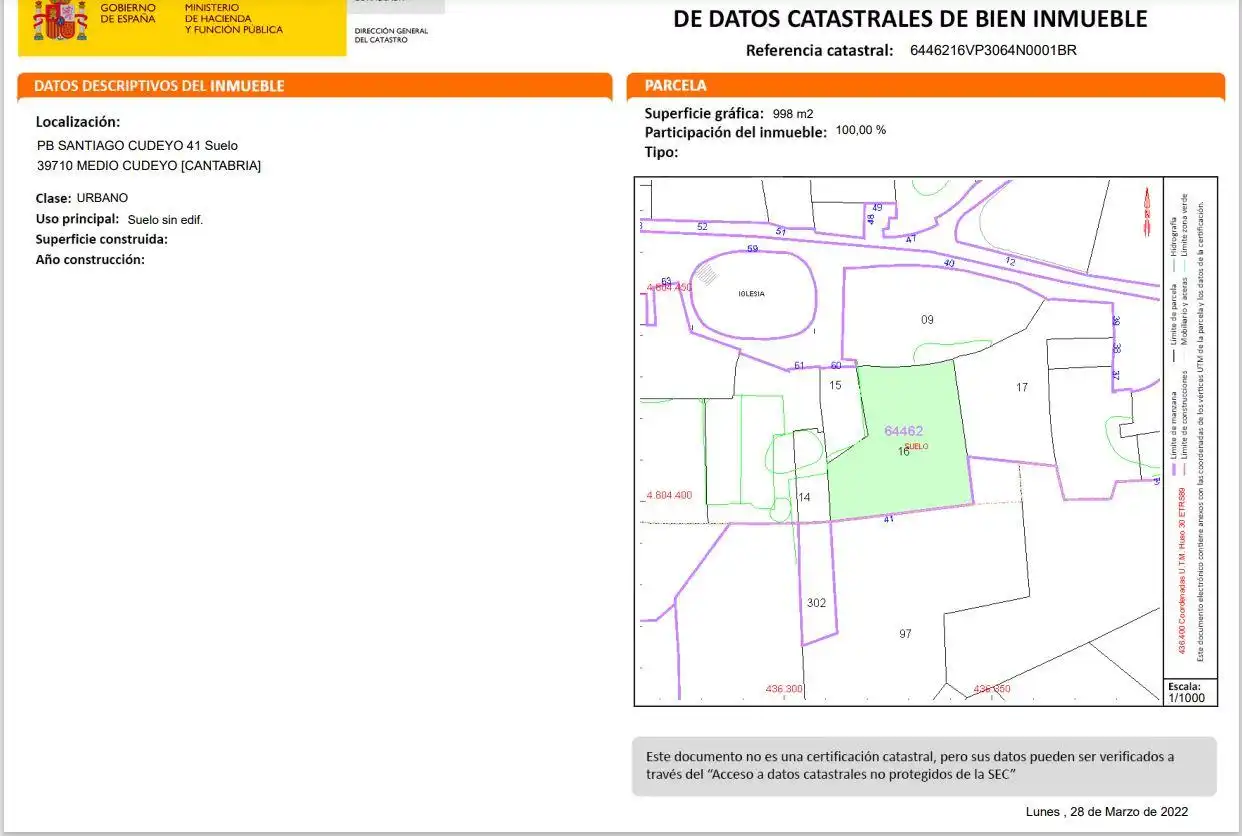Click the title 'DE DATOS CATASTRALES DE BIEN INMUEBLE'
The width and height of the screenshot is (1242, 836).
[910, 19]
